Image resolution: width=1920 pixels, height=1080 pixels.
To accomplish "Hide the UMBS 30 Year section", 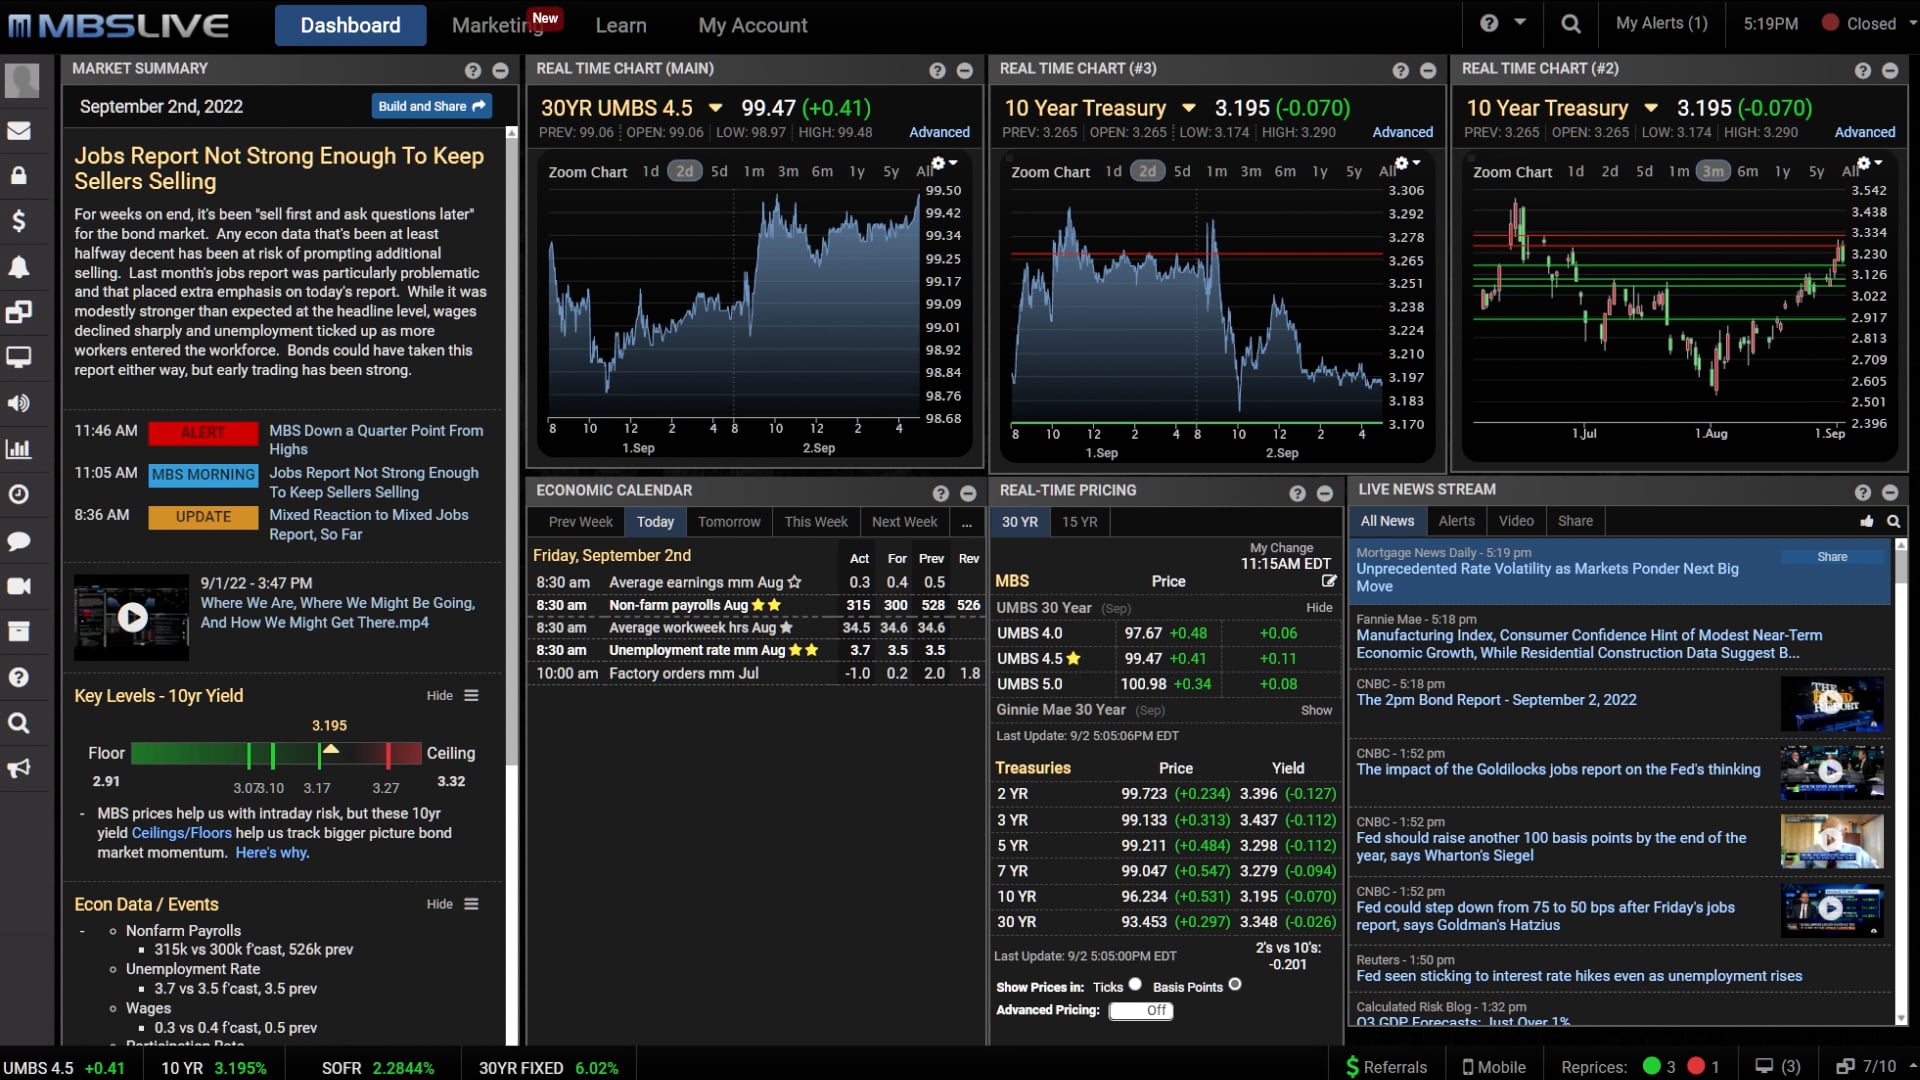I will click(x=1319, y=608).
